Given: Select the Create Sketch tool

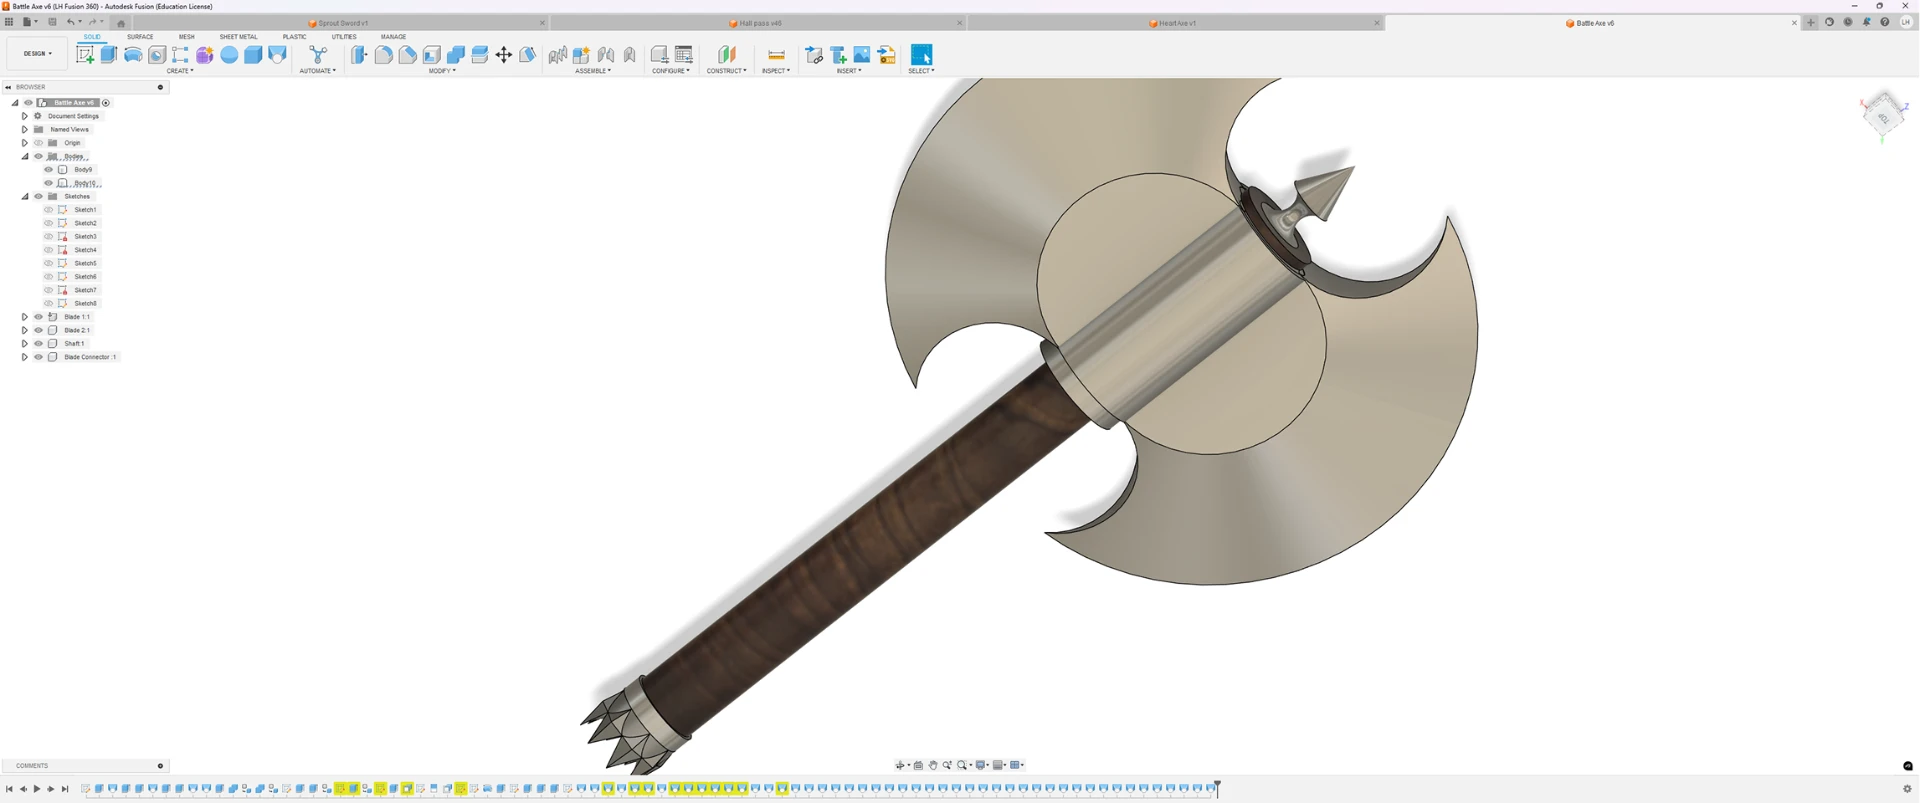Looking at the screenshot, I should coord(85,55).
